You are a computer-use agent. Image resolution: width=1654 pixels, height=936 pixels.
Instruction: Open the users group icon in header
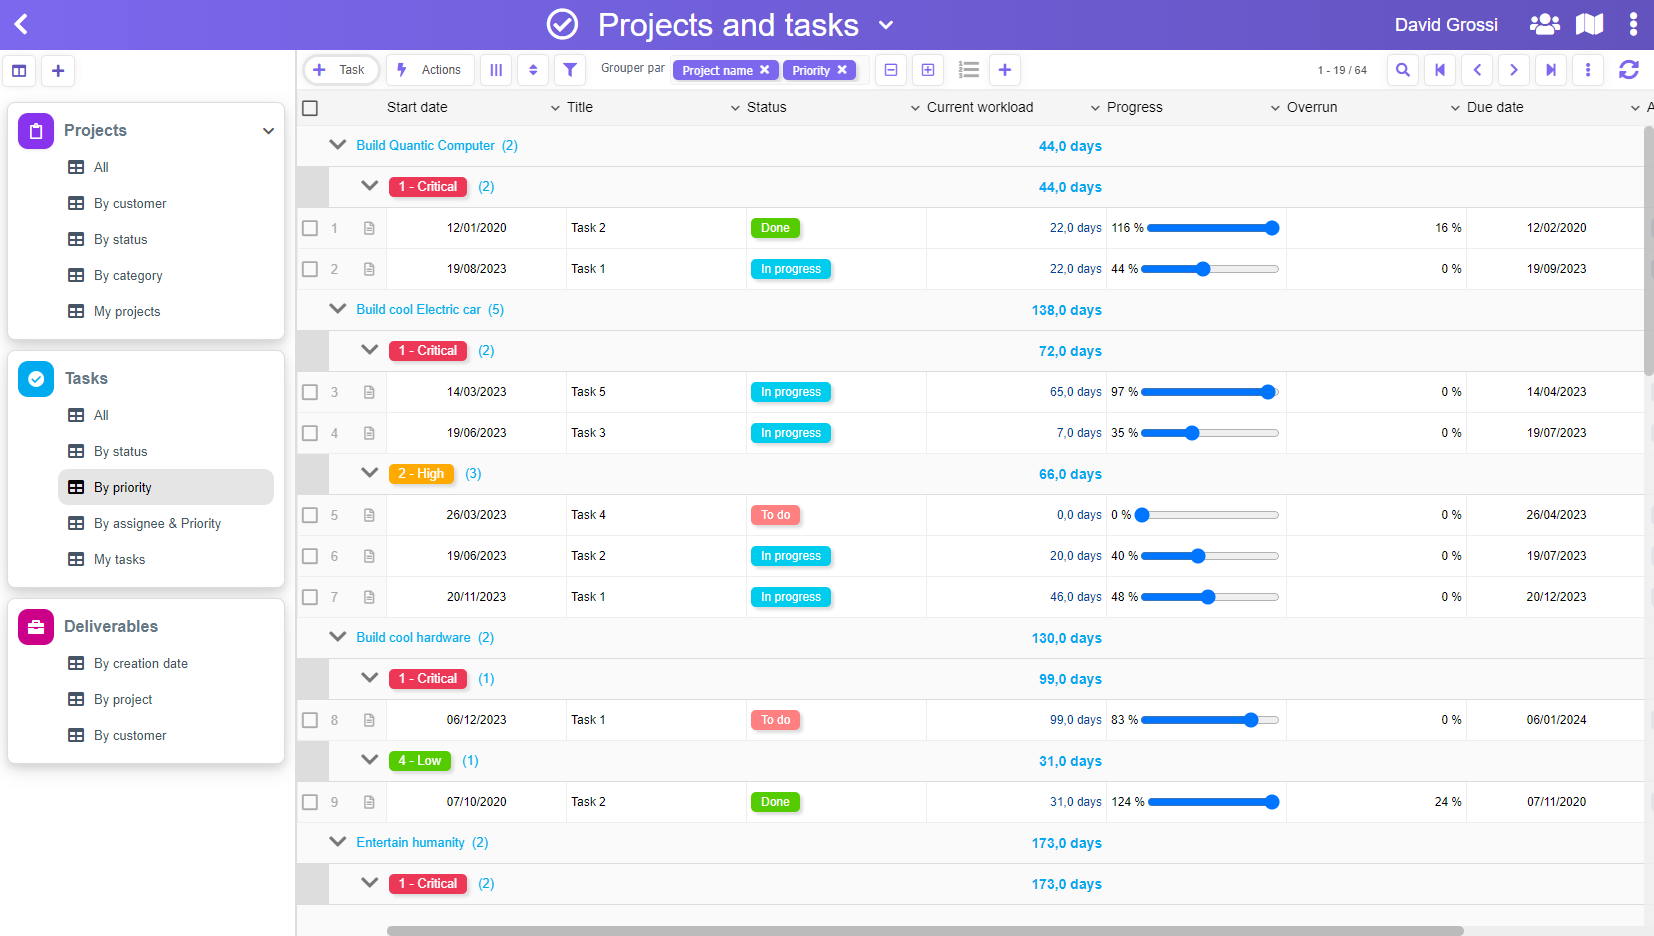point(1544,24)
